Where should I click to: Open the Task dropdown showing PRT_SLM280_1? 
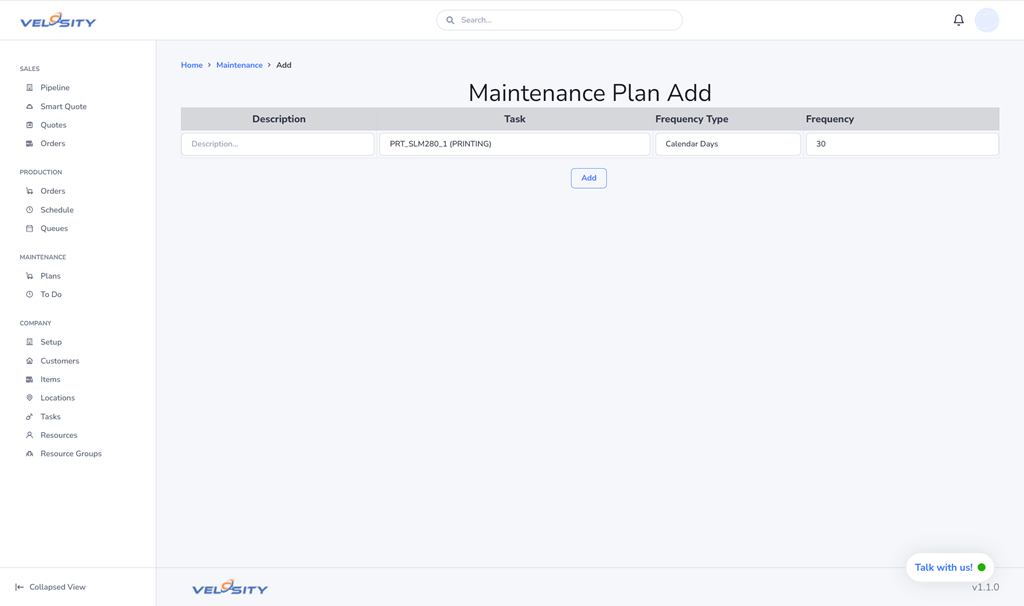[x=514, y=144]
